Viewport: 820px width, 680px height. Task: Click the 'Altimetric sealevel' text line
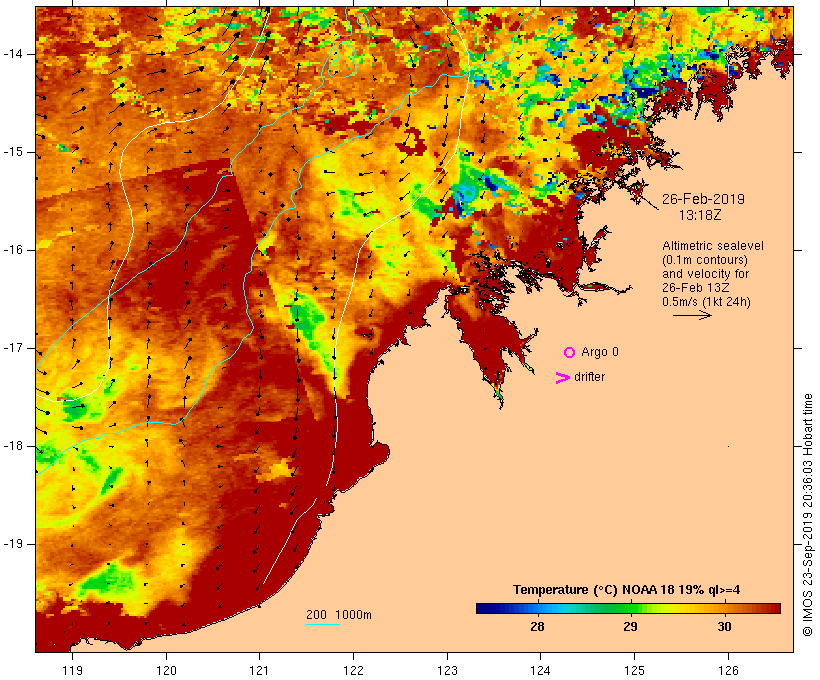[x=713, y=246]
